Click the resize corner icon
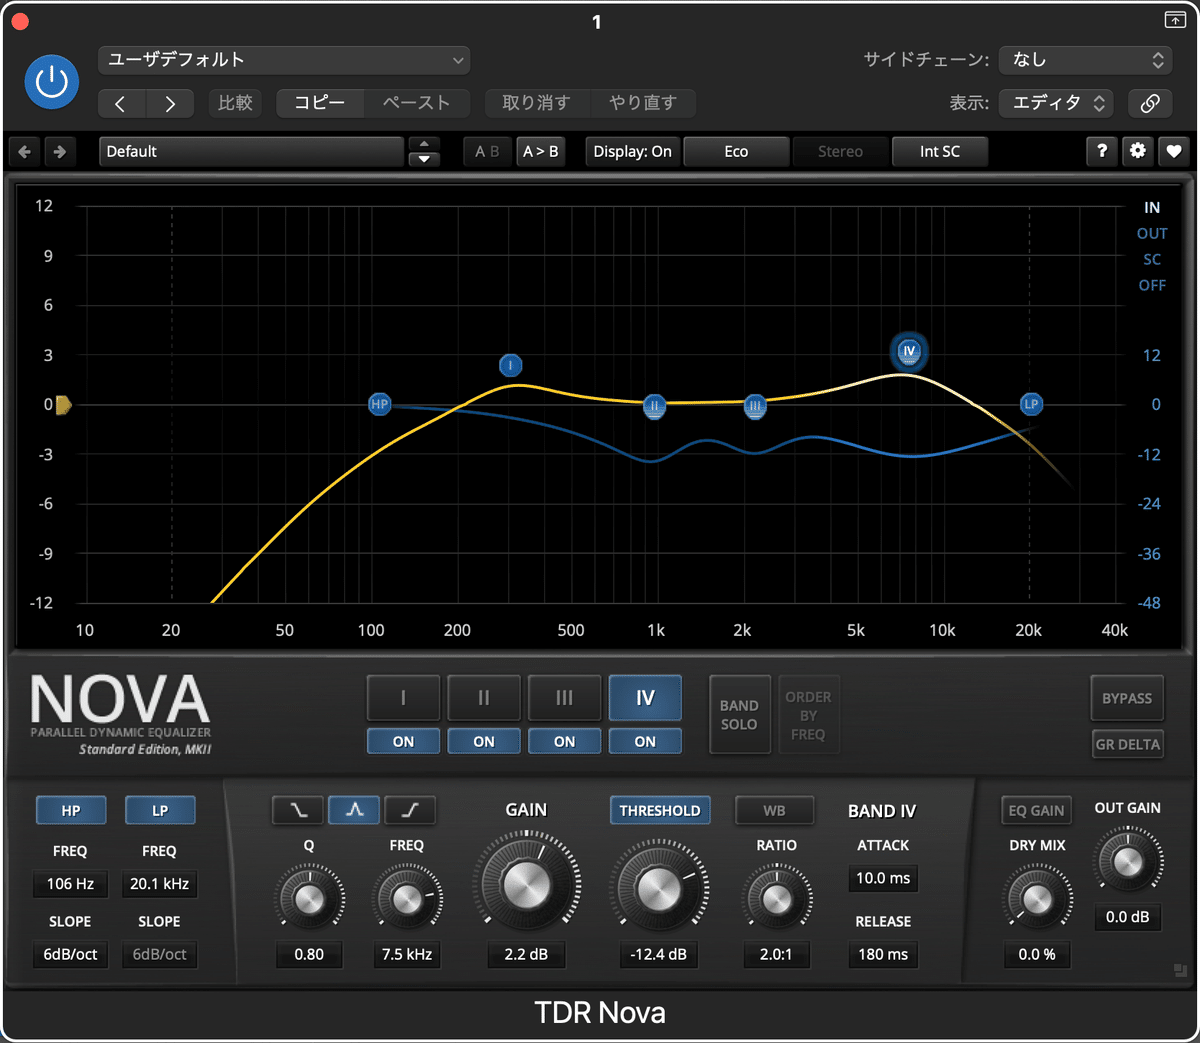 (x=1180, y=971)
